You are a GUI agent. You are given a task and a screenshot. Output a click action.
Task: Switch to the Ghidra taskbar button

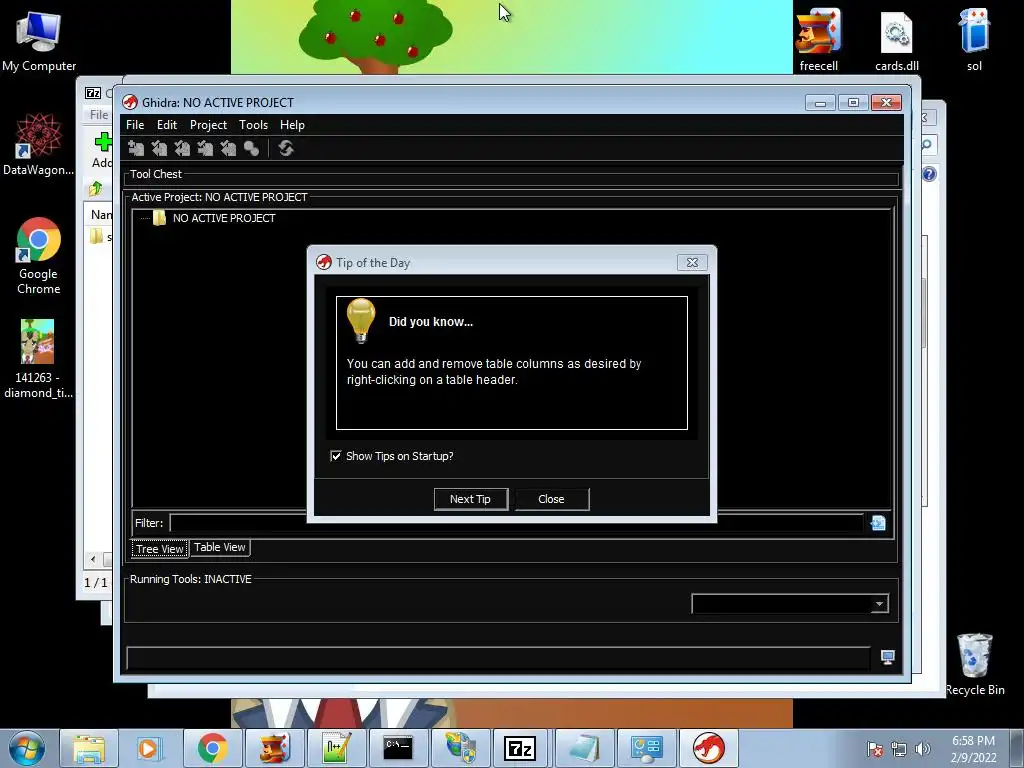708,748
